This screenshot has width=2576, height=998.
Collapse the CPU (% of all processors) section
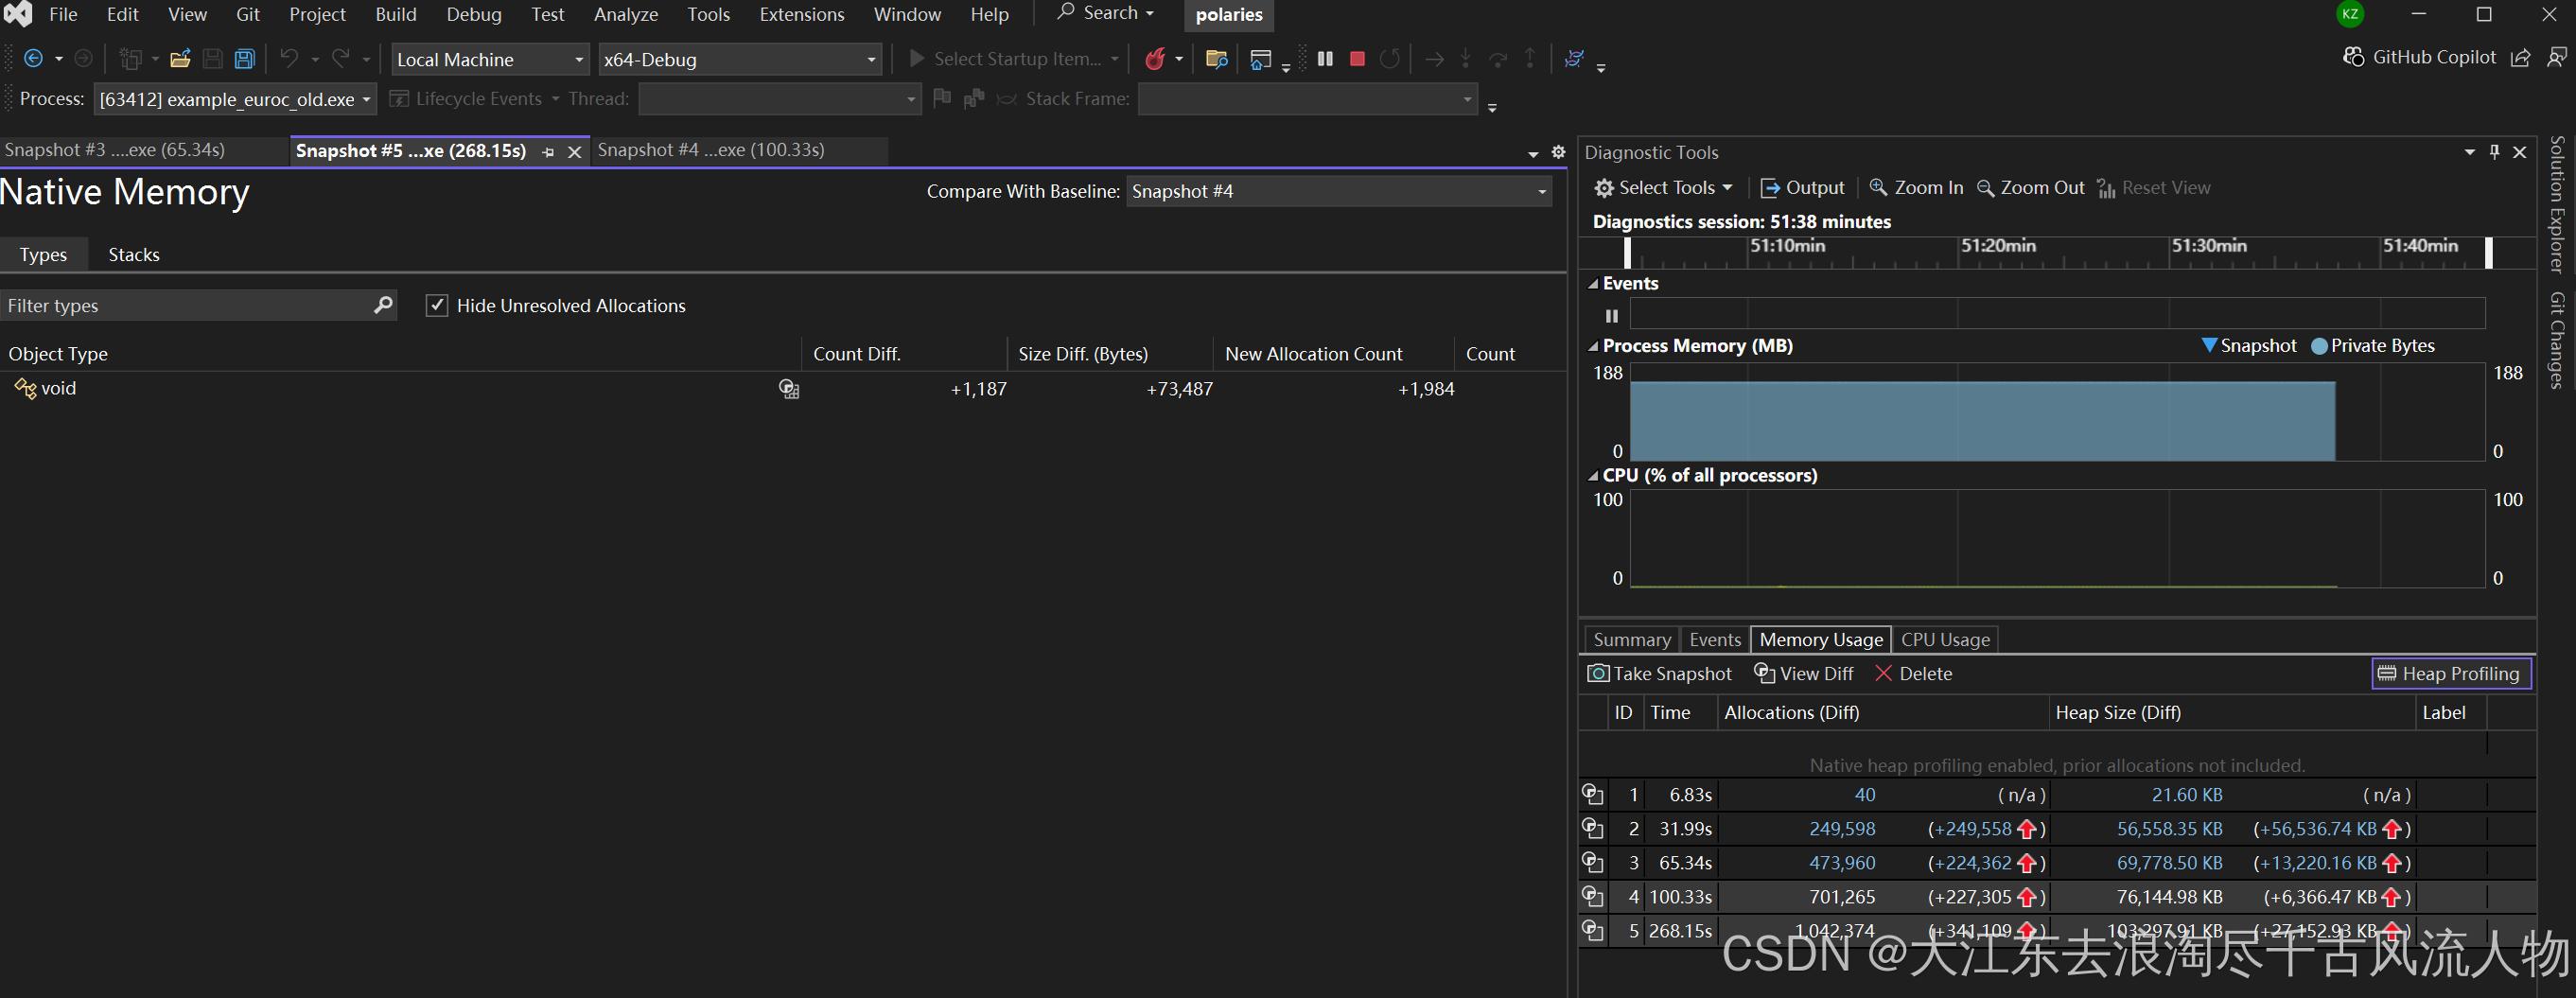click(1593, 476)
